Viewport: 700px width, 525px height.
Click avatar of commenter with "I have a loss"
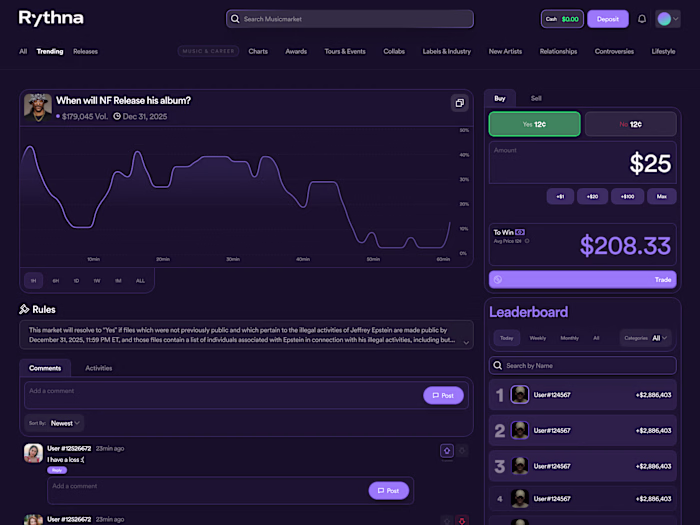coord(33,453)
